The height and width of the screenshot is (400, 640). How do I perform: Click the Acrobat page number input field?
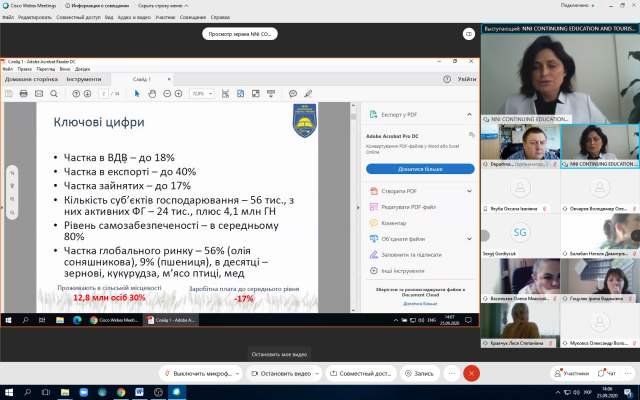tap(104, 94)
